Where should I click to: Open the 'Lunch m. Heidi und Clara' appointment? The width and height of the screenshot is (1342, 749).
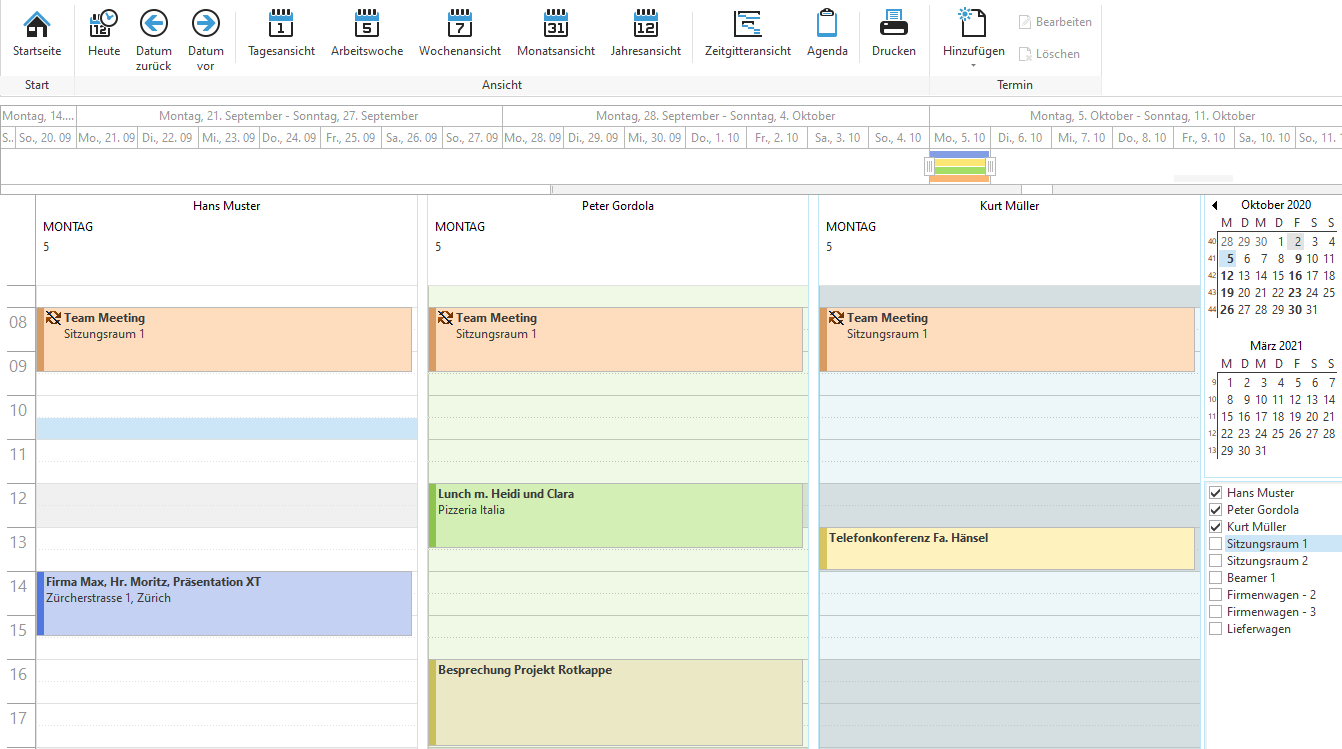click(x=615, y=515)
